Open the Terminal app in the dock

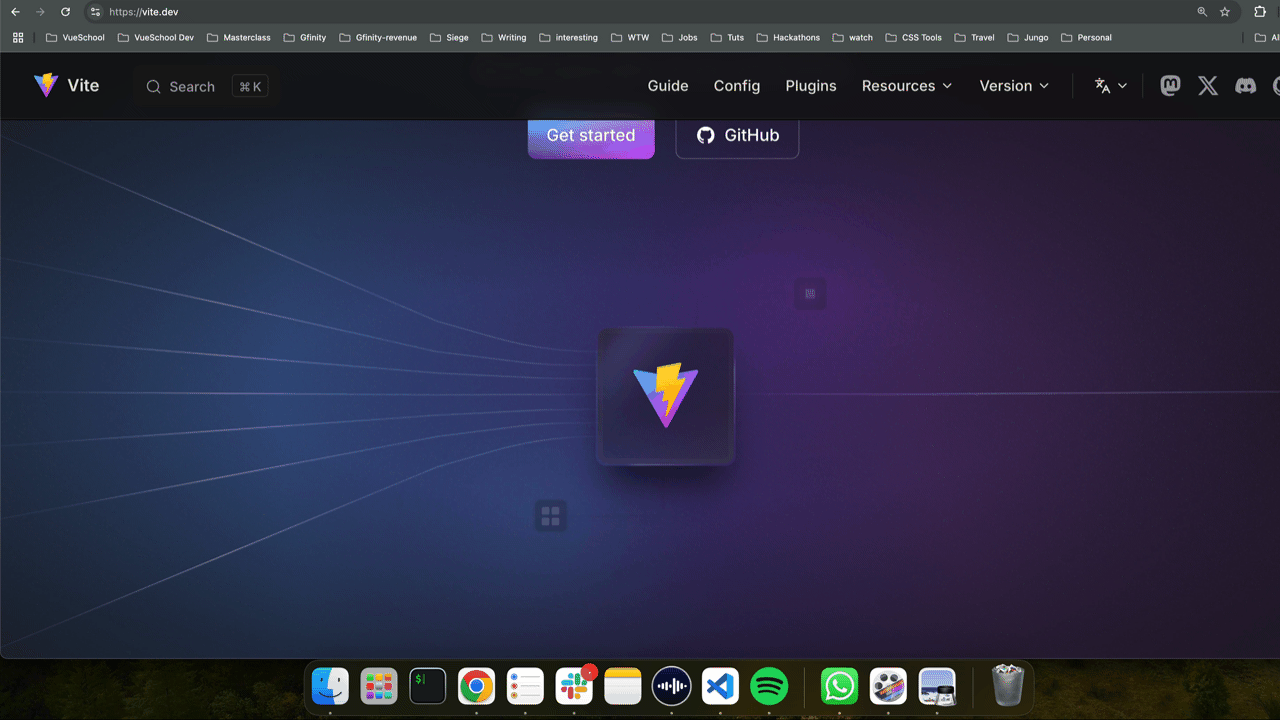[428, 686]
